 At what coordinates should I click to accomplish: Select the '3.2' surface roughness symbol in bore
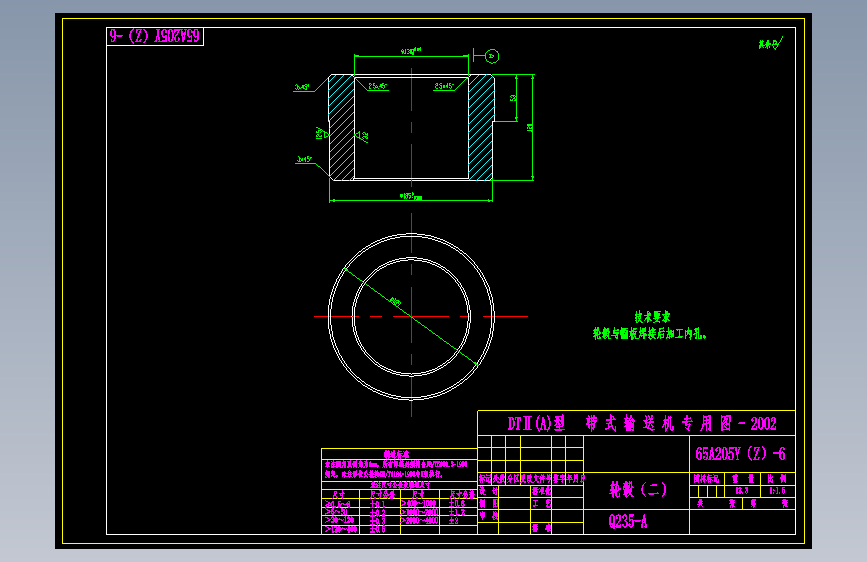(362, 136)
